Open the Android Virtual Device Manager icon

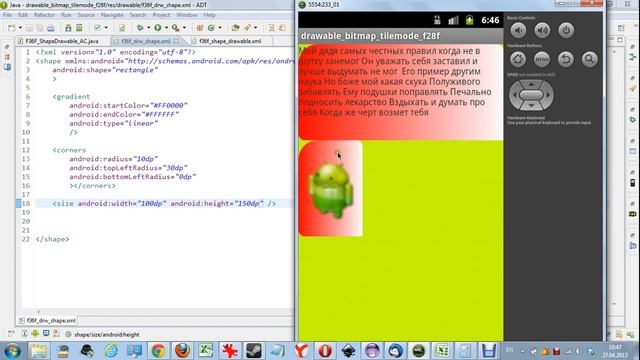79,28
